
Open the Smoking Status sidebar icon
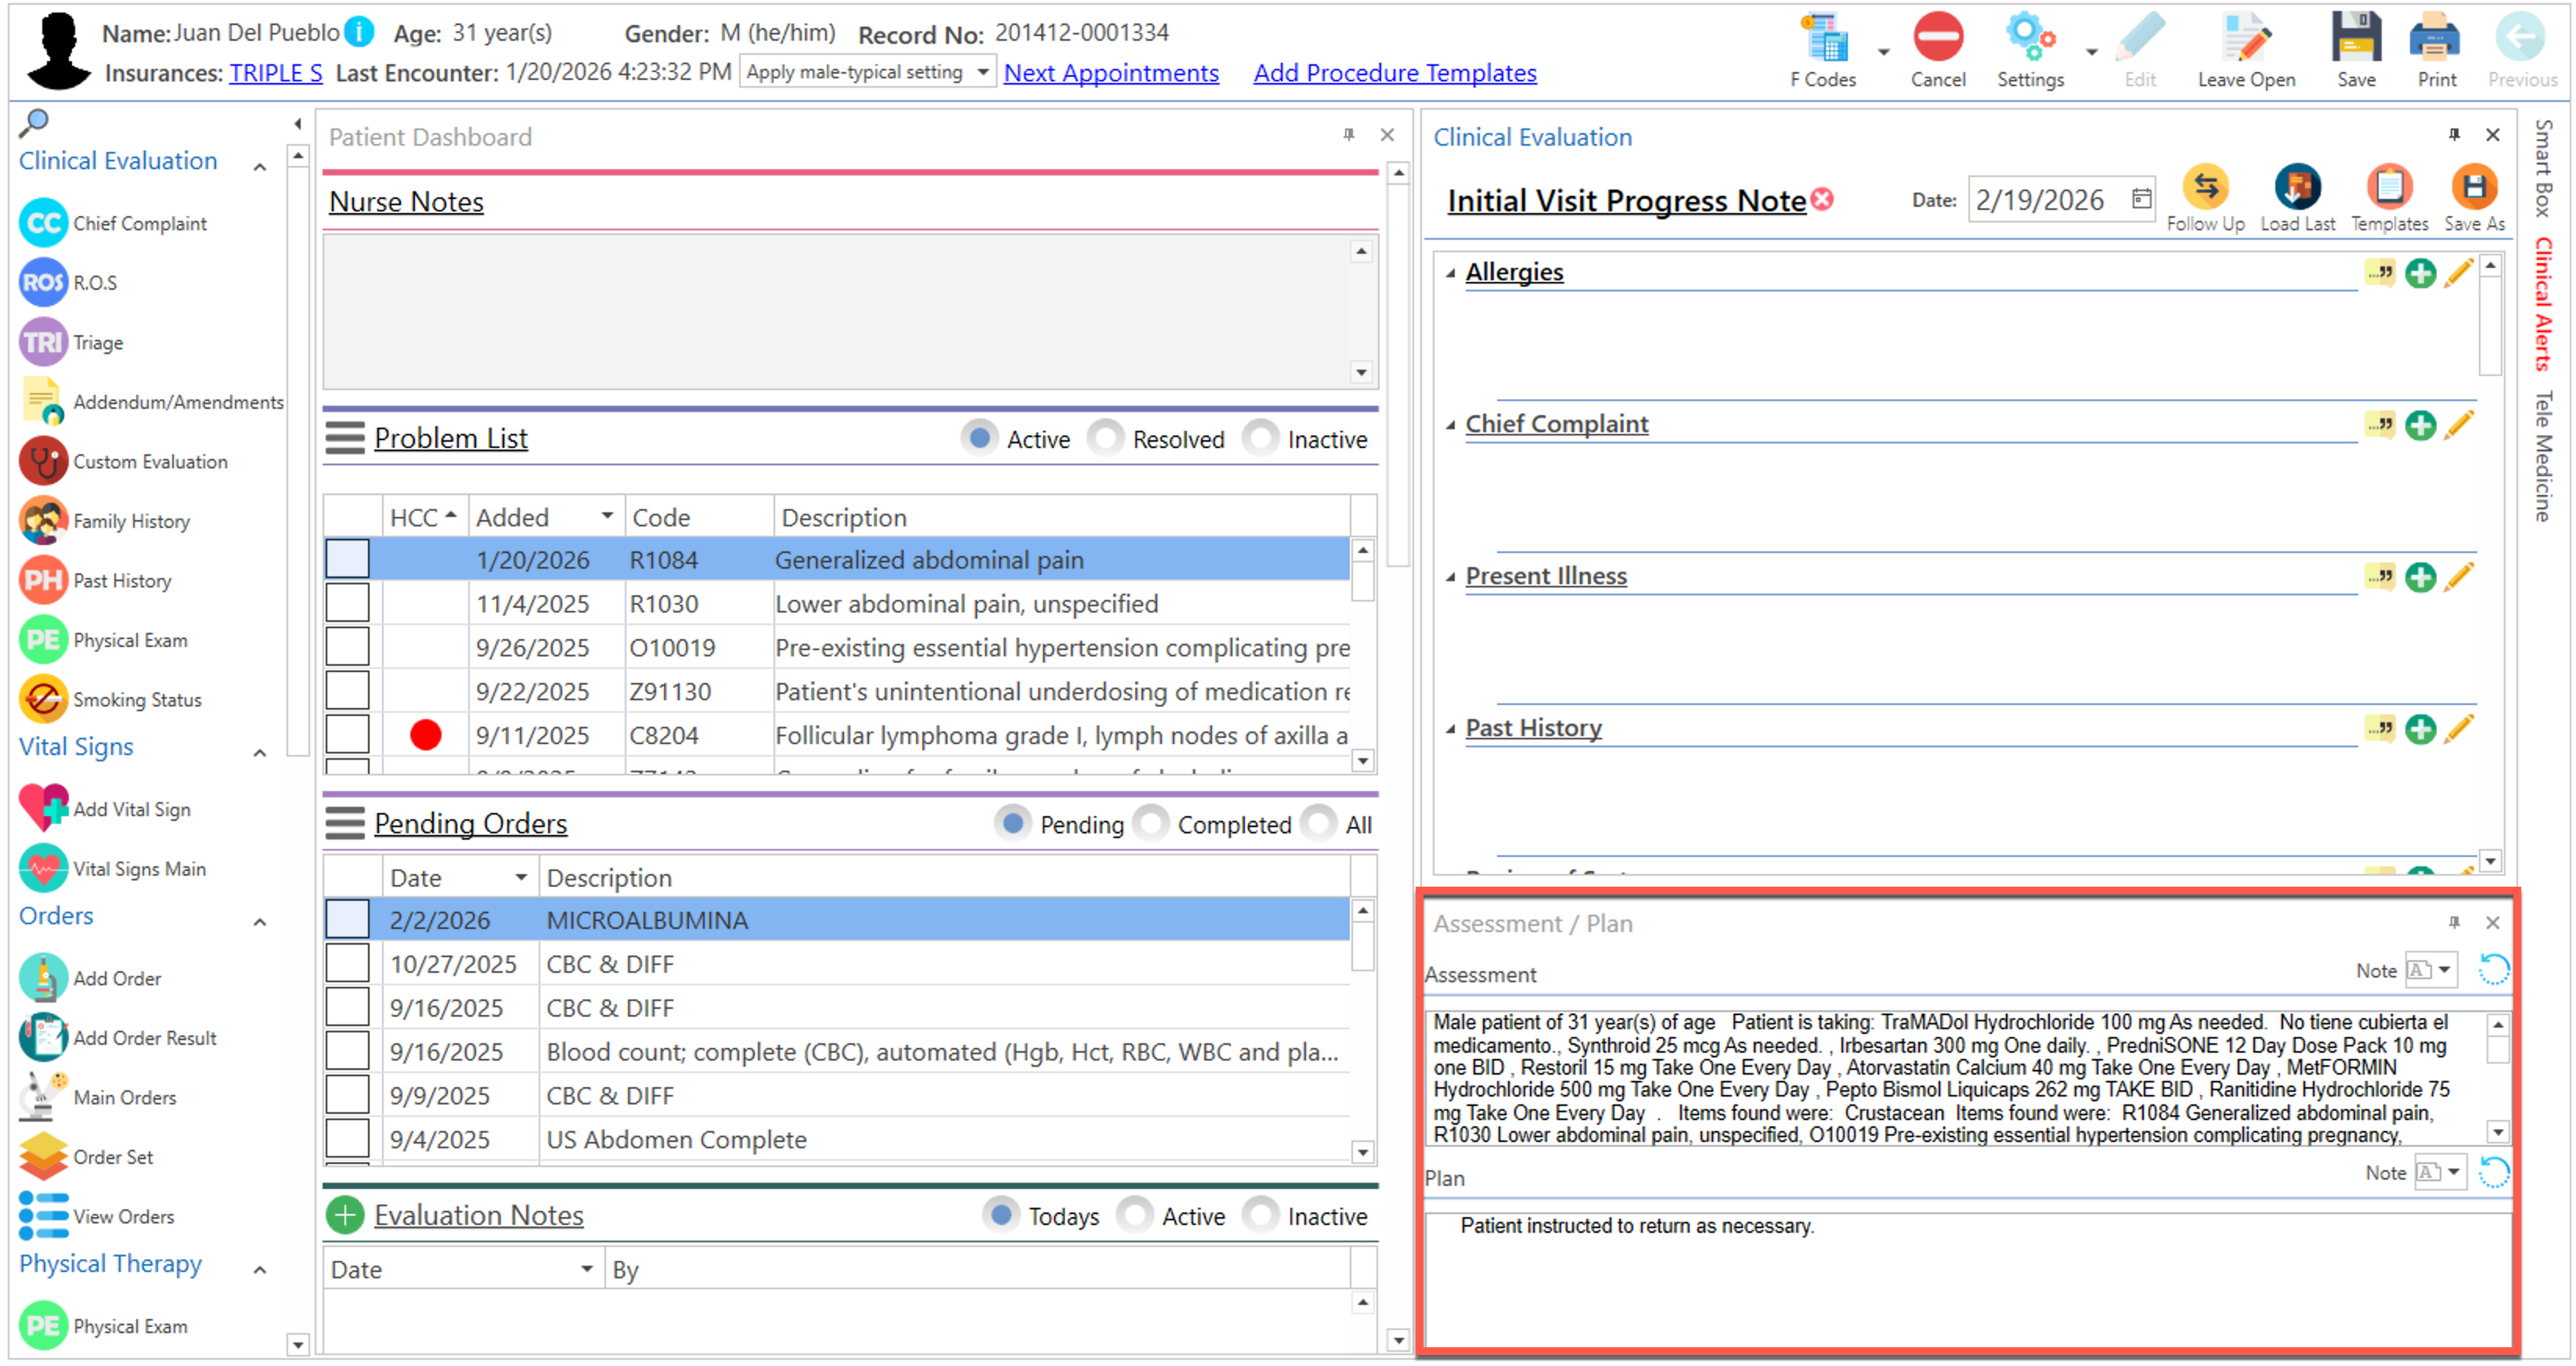coord(44,699)
